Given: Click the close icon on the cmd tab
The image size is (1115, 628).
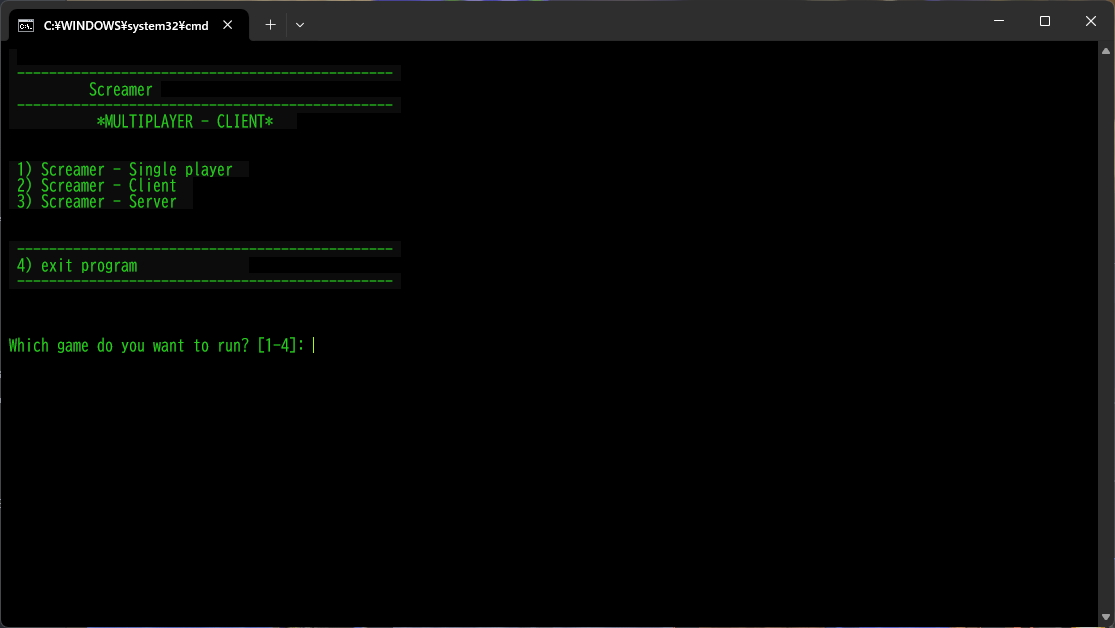Looking at the screenshot, I should (x=227, y=25).
